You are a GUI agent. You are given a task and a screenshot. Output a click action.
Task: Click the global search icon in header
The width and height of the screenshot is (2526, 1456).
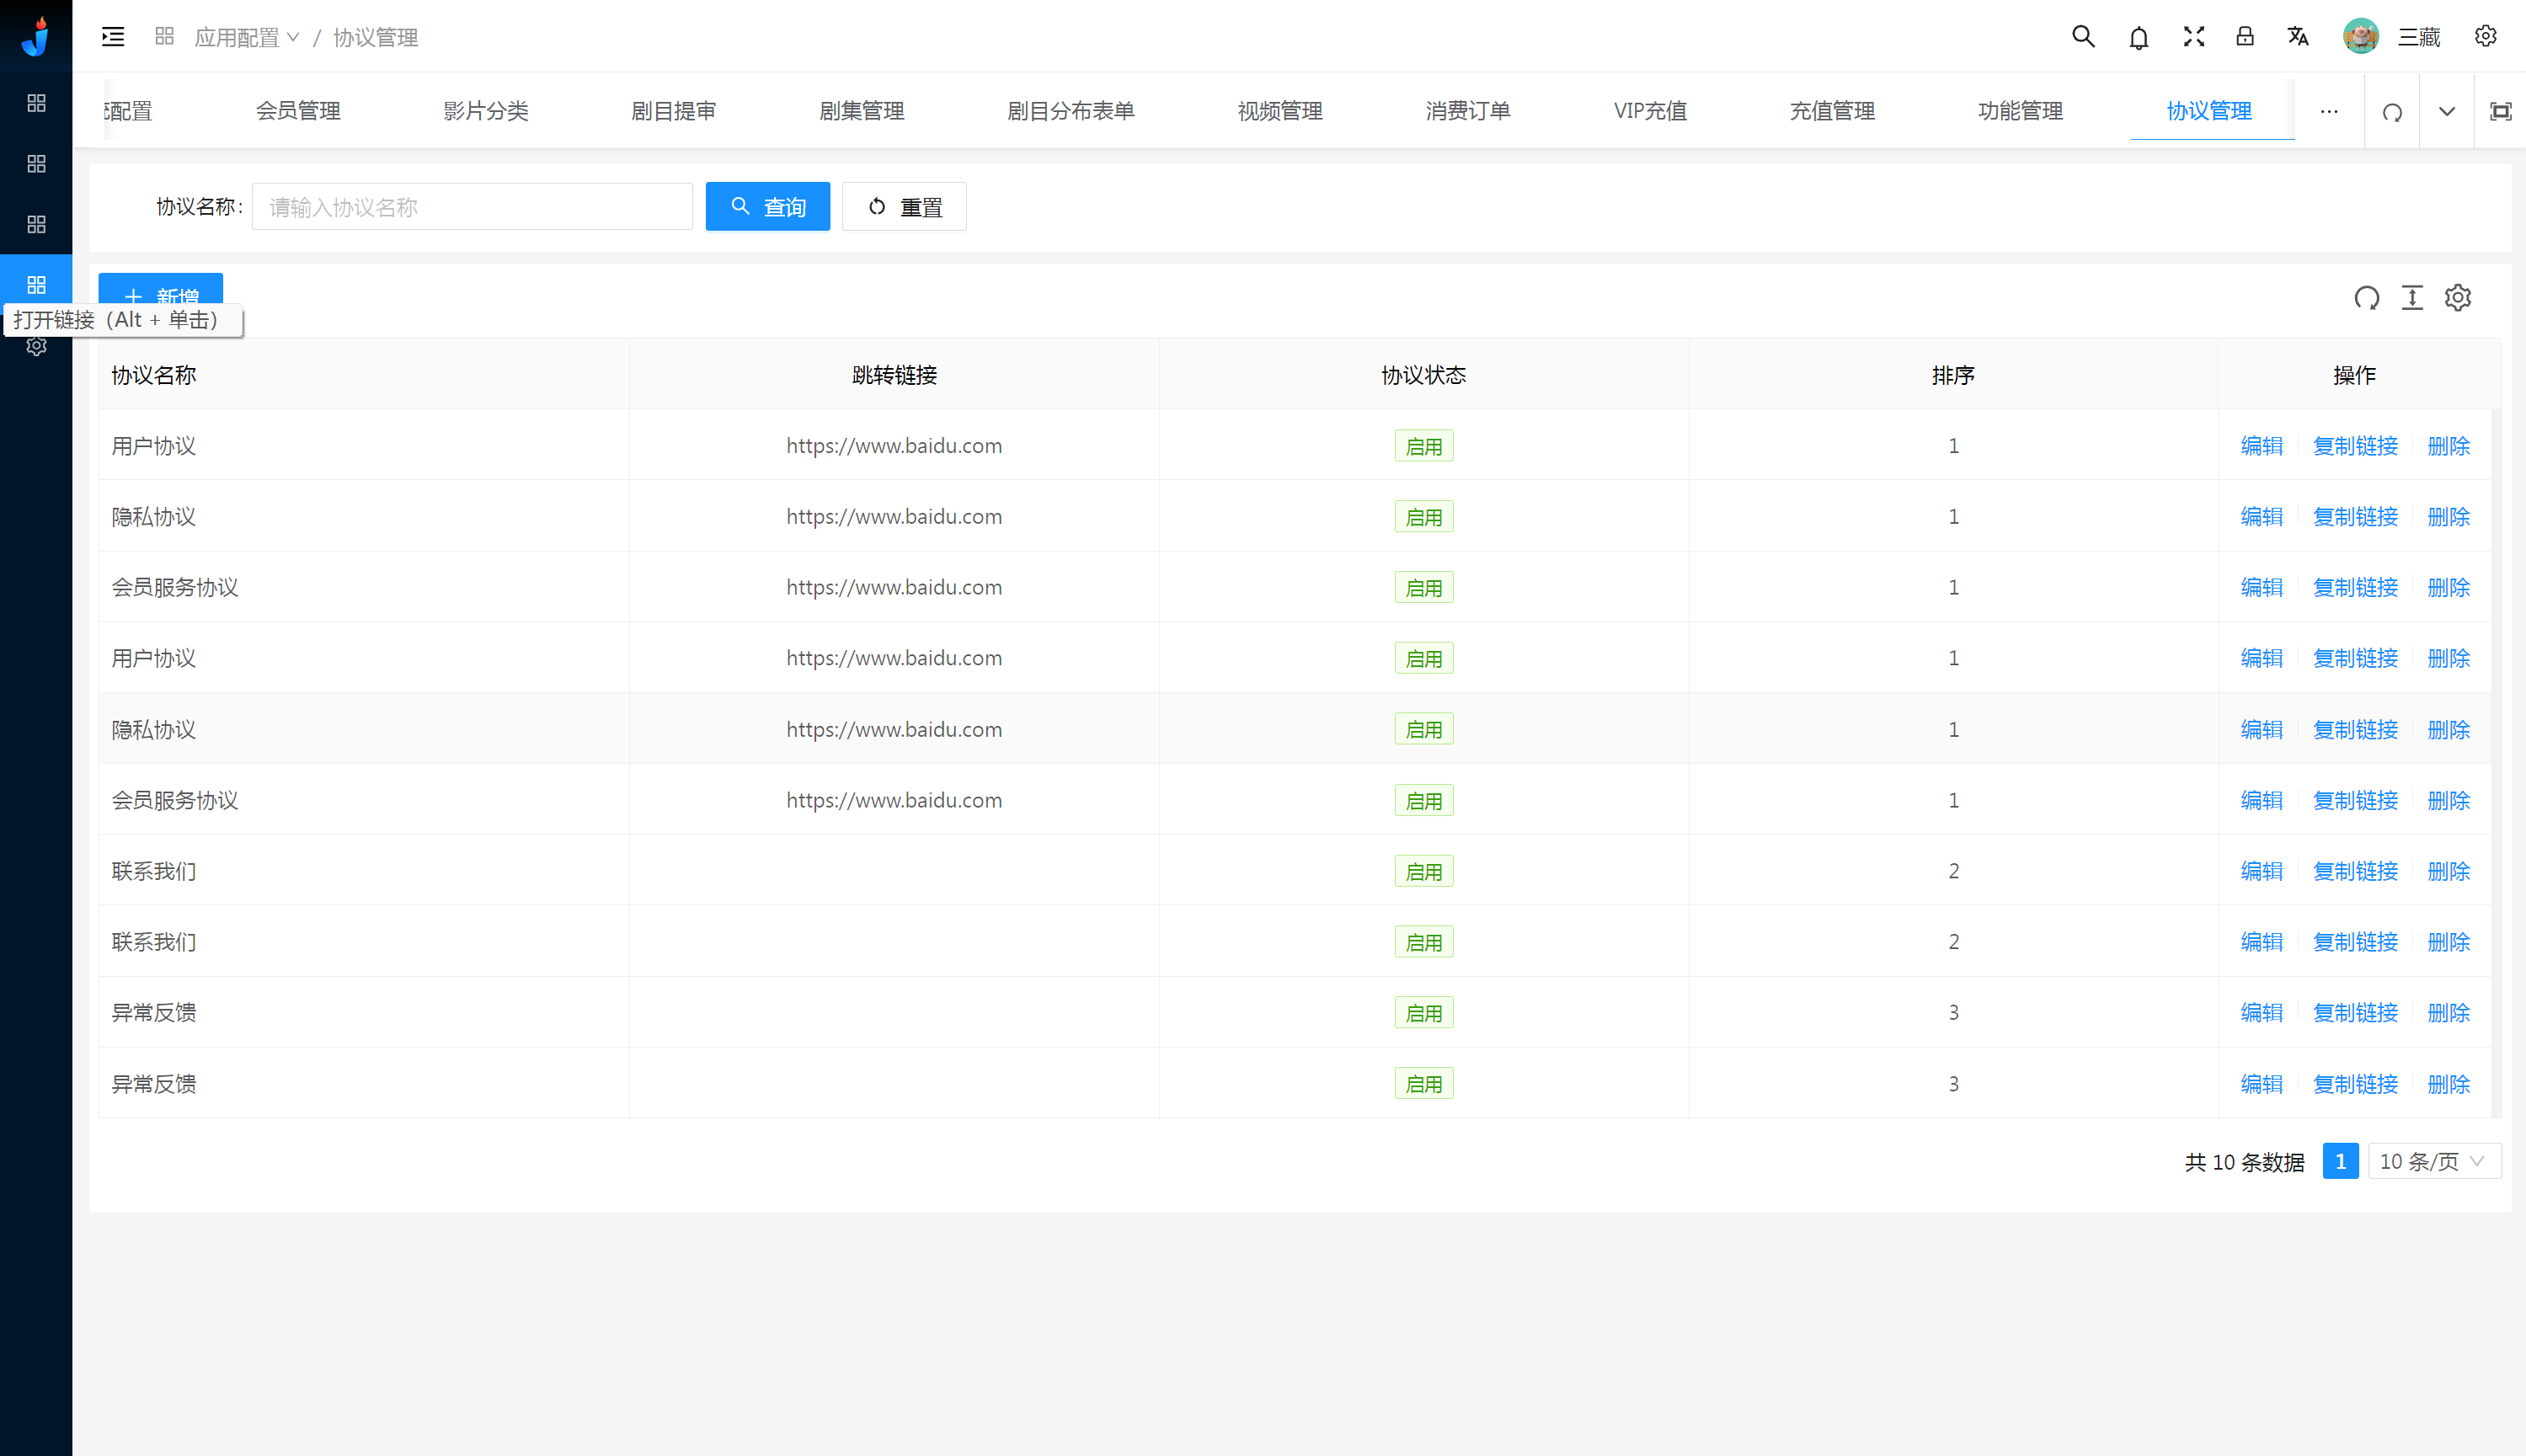pos(2083,37)
